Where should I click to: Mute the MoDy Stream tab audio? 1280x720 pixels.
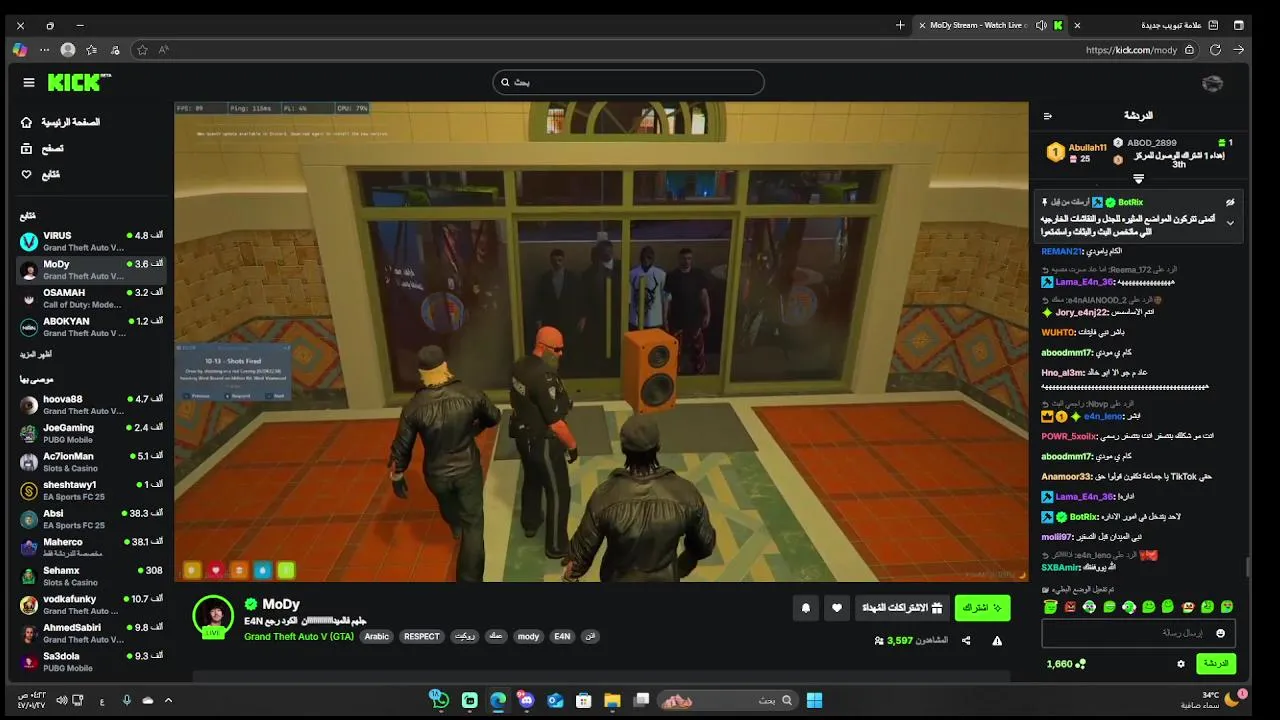[x=1041, y=25]
